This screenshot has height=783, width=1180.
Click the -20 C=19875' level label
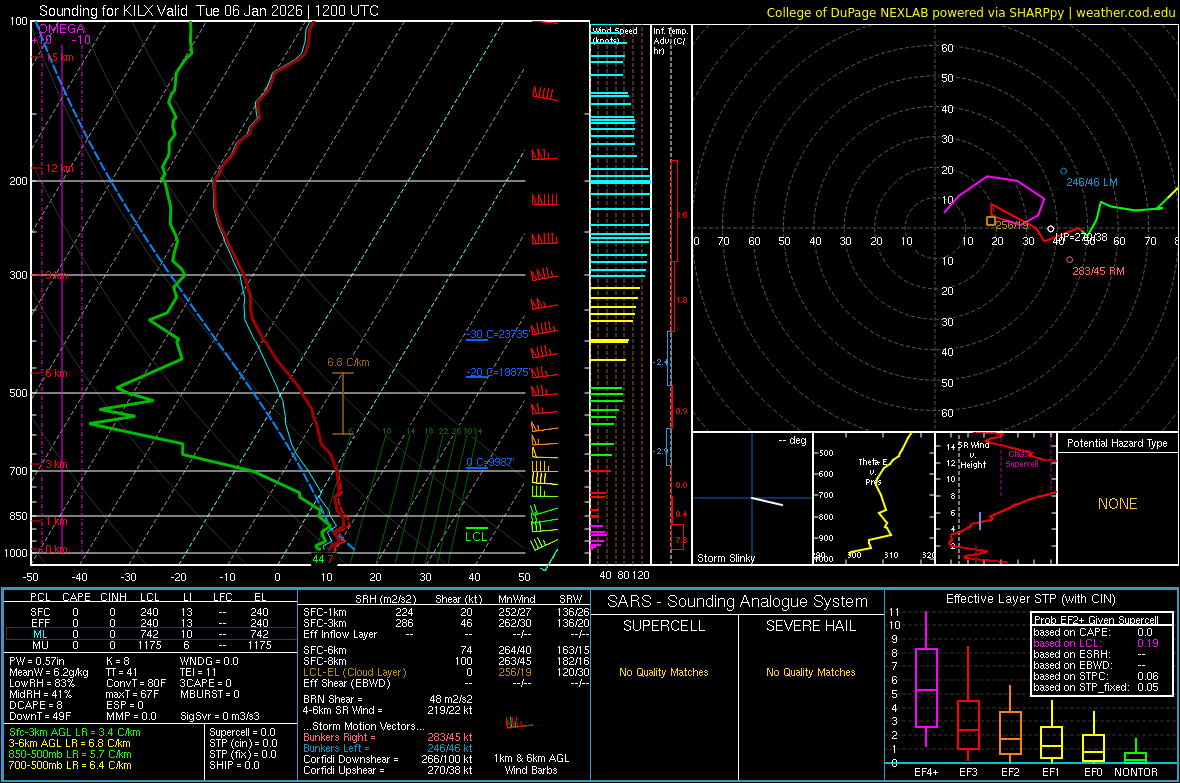click(497, 372)
